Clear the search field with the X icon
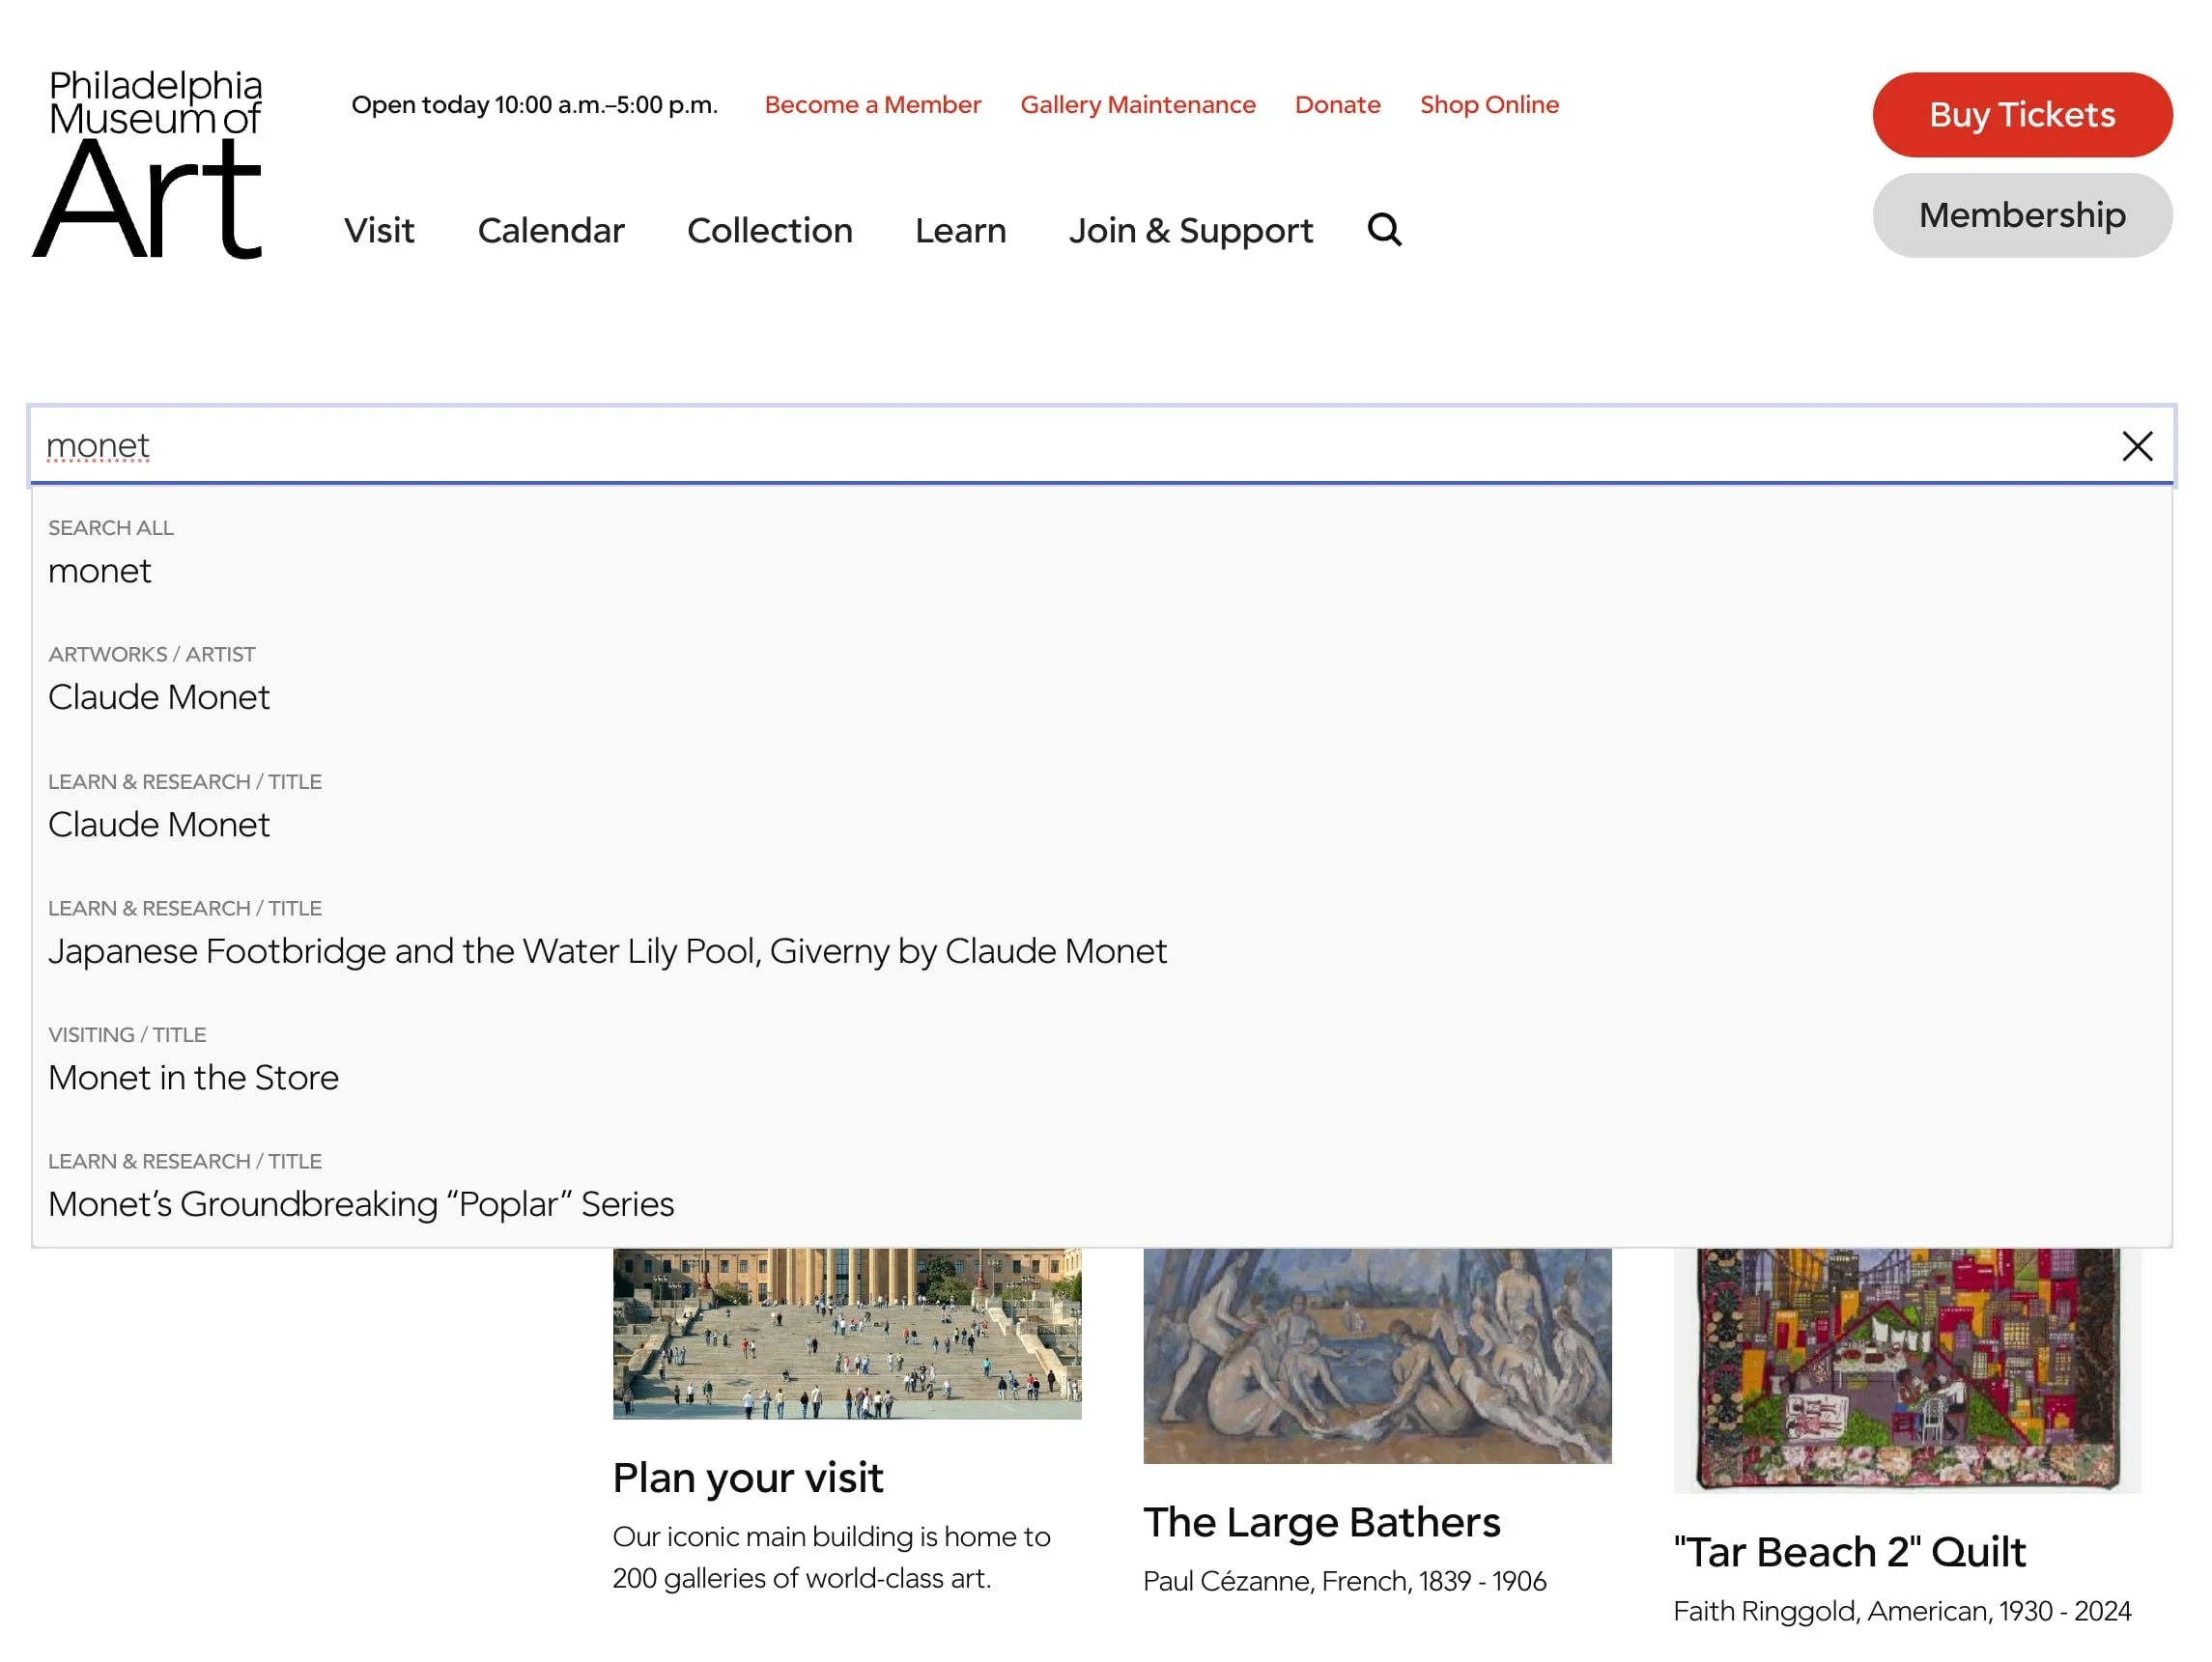This screenshot has width=2212, height=1662. 2136,446
